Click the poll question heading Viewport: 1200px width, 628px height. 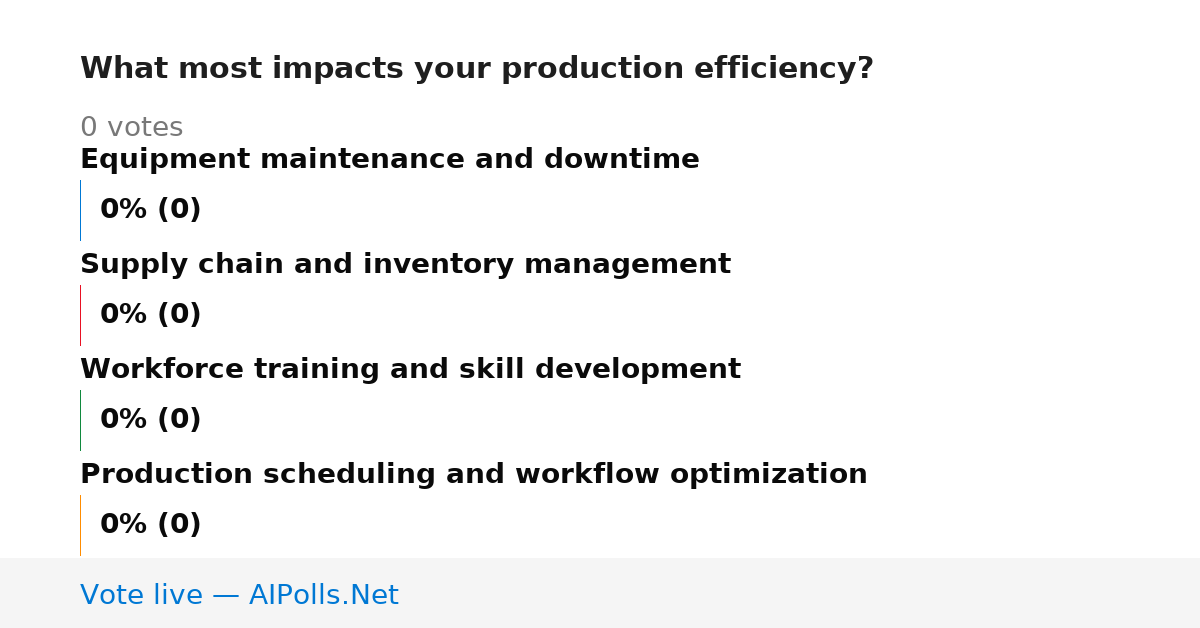(x=476, y=69)
